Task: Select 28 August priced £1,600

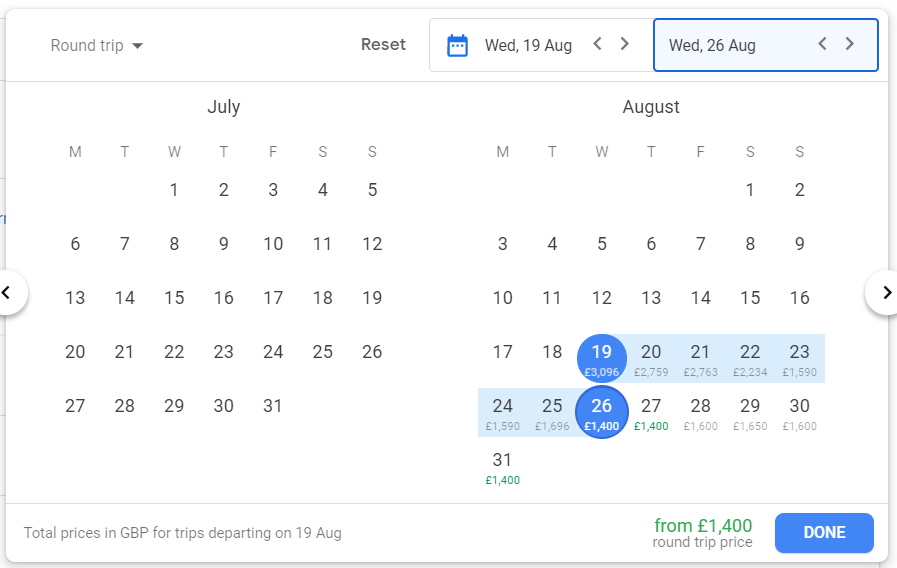Action: pos(700,414)
